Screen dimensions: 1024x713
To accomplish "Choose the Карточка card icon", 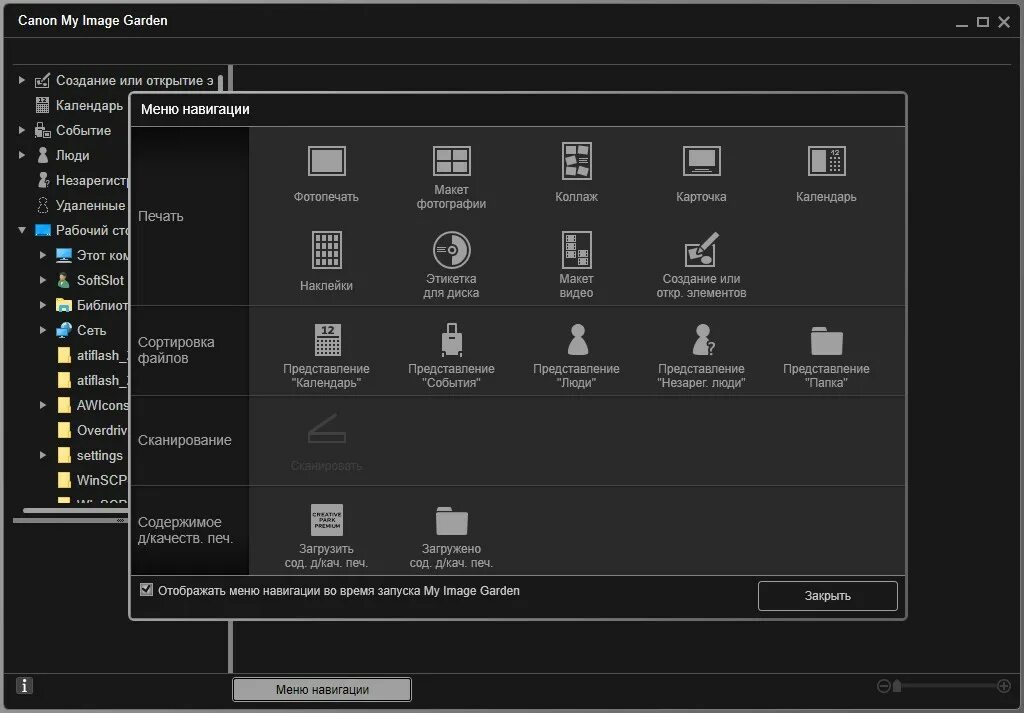I will tap(701, 161).
